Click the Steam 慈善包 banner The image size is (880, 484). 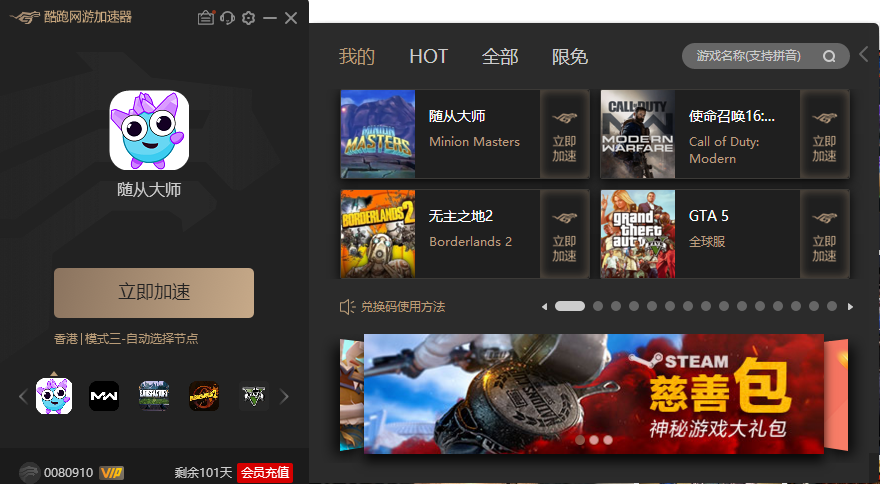(594, 394)
